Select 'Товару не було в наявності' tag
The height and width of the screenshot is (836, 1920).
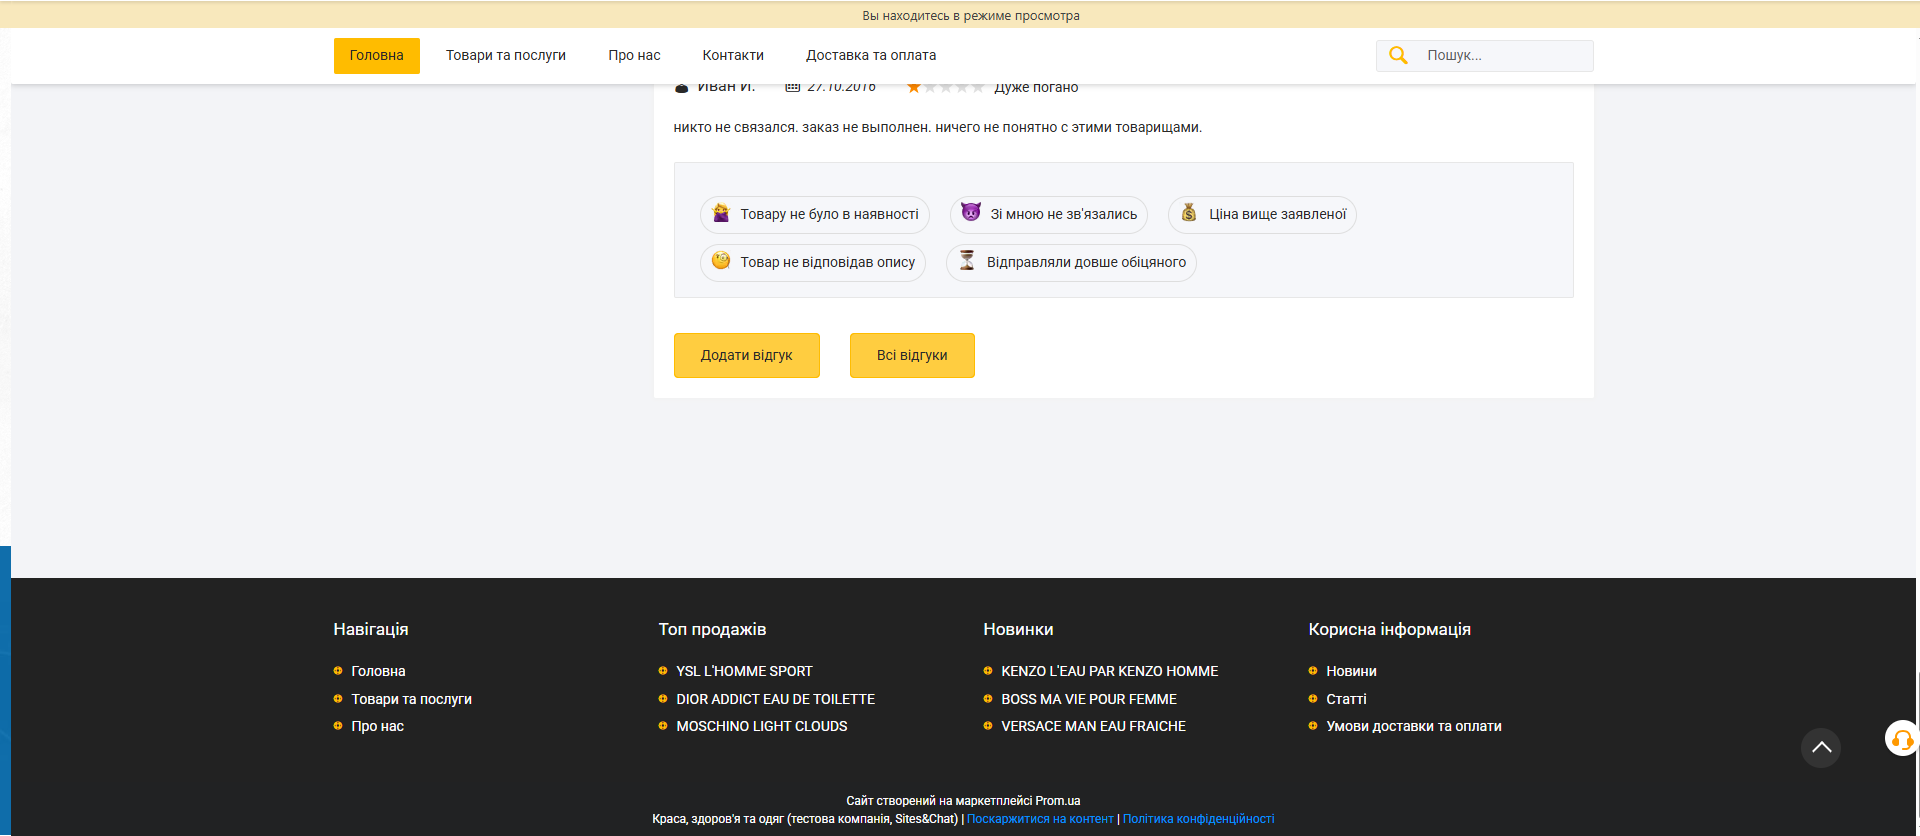pos(815,215)
